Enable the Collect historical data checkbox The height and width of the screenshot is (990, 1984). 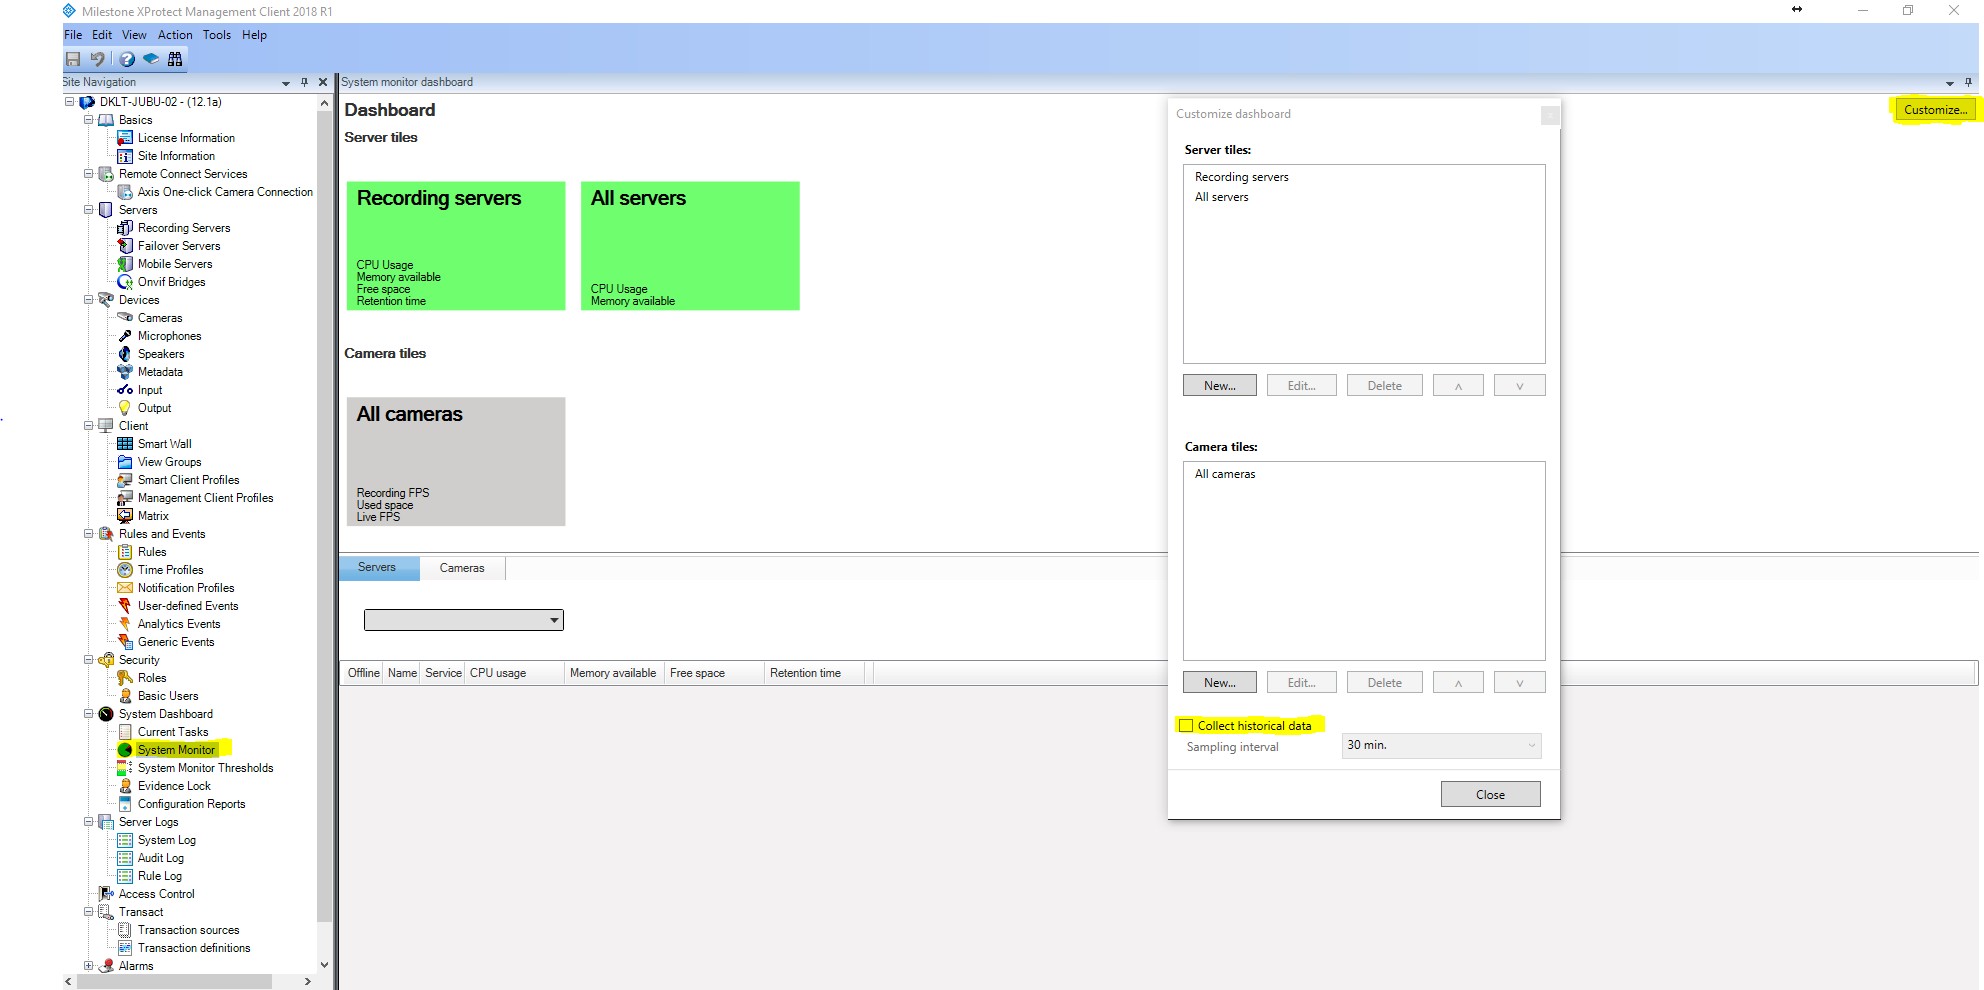[x=1186, y=724]
